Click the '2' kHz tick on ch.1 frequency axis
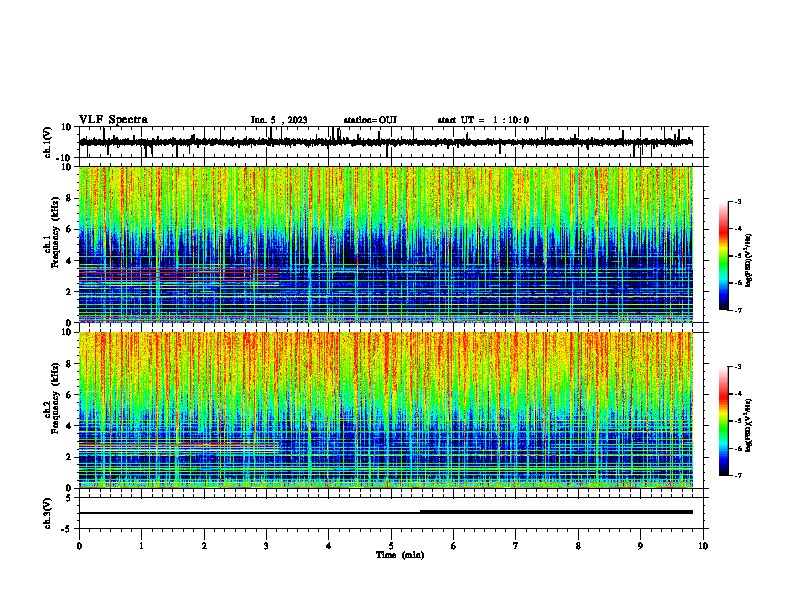Screen dimensions: 792x612 point(70,291)
